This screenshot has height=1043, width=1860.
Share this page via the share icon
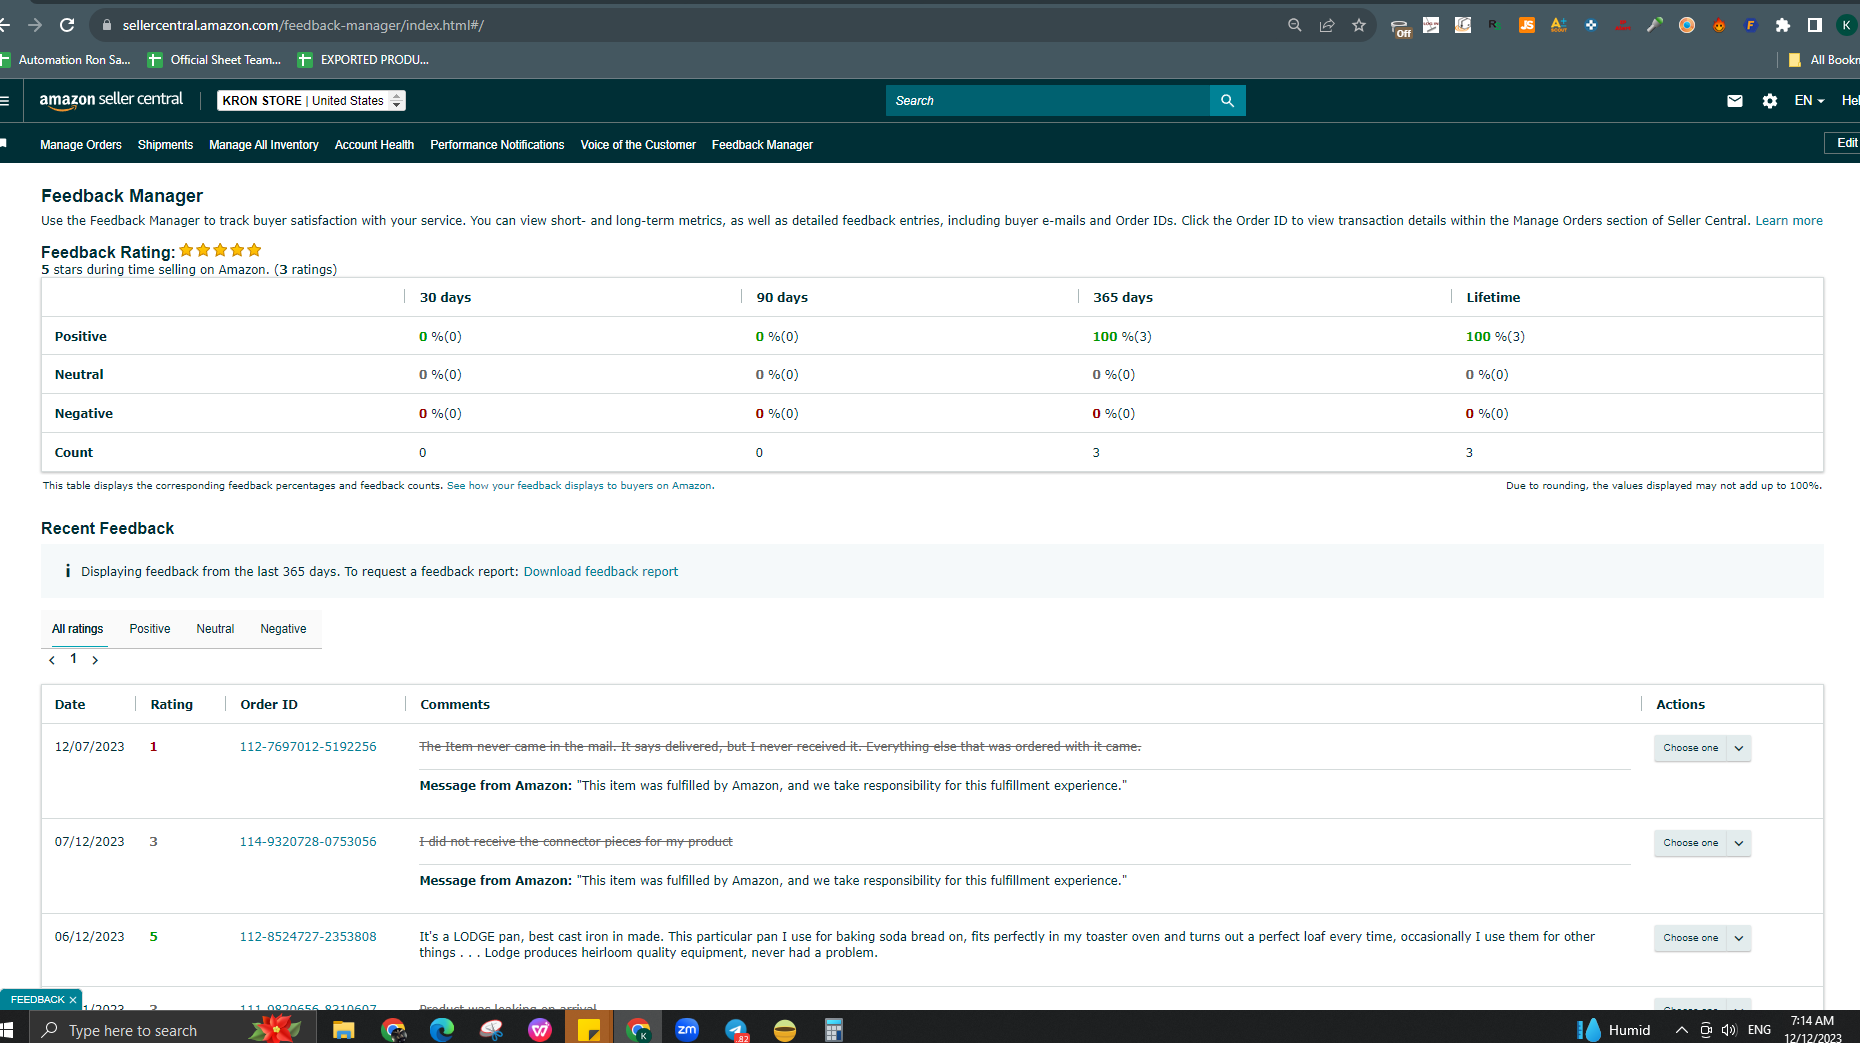(x=1327, y=25)
